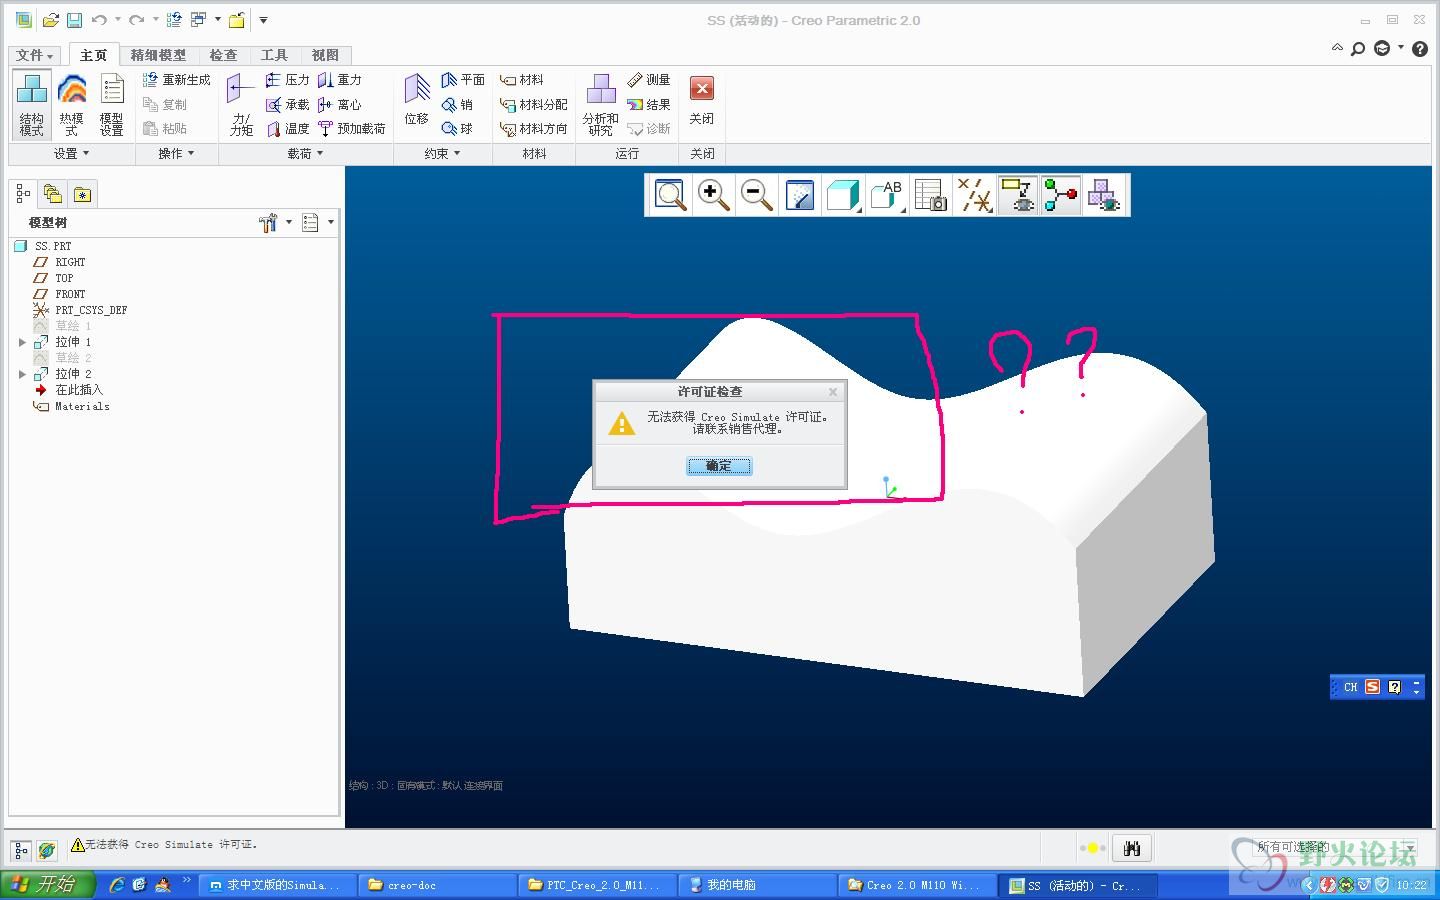Click the Open folder icon in quick access
The width and height of the screenshot is (1440, 900).
point(50,19)
